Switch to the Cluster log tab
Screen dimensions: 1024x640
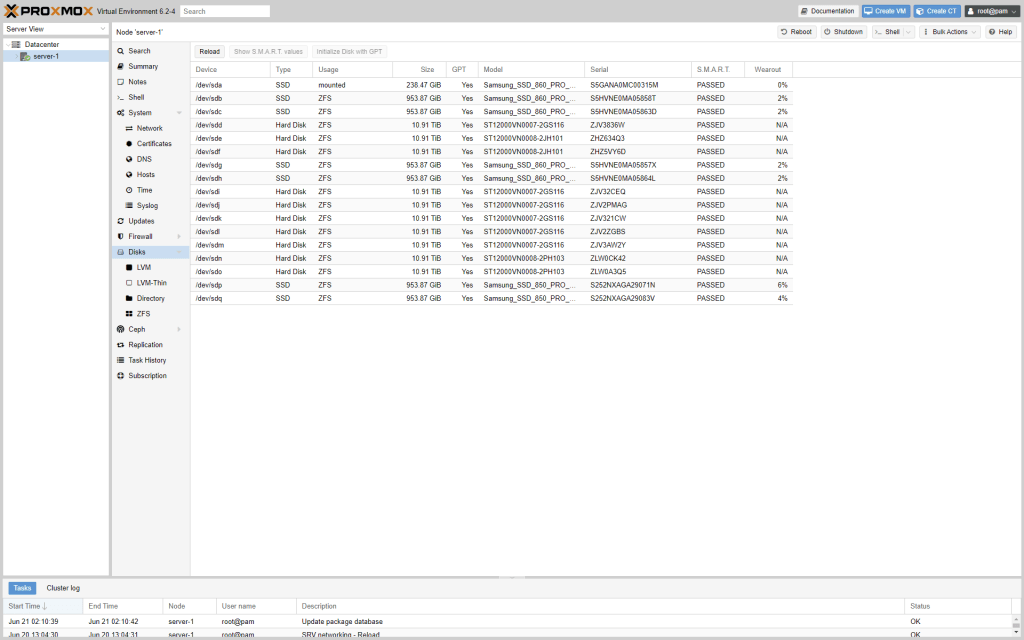tap(63, 588)
